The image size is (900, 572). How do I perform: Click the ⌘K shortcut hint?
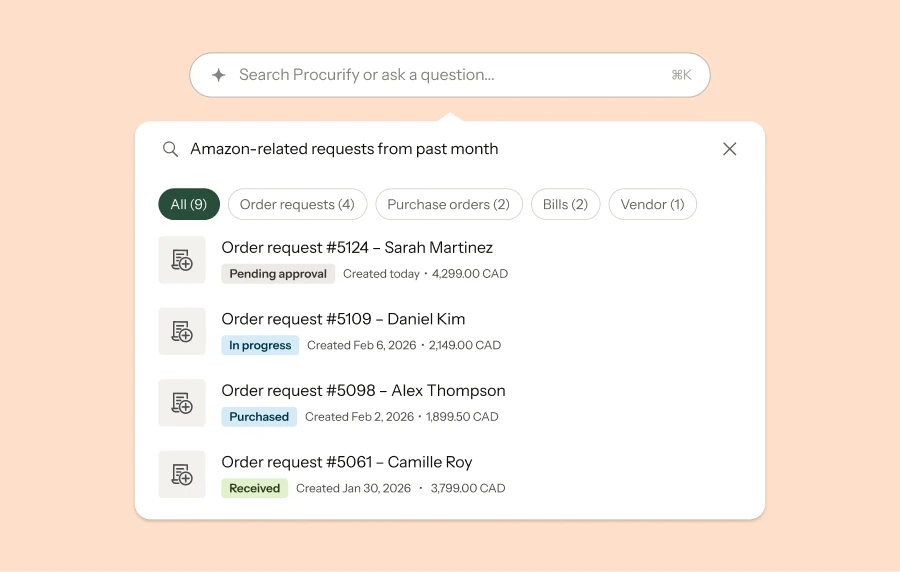click(x=681, y=75)
